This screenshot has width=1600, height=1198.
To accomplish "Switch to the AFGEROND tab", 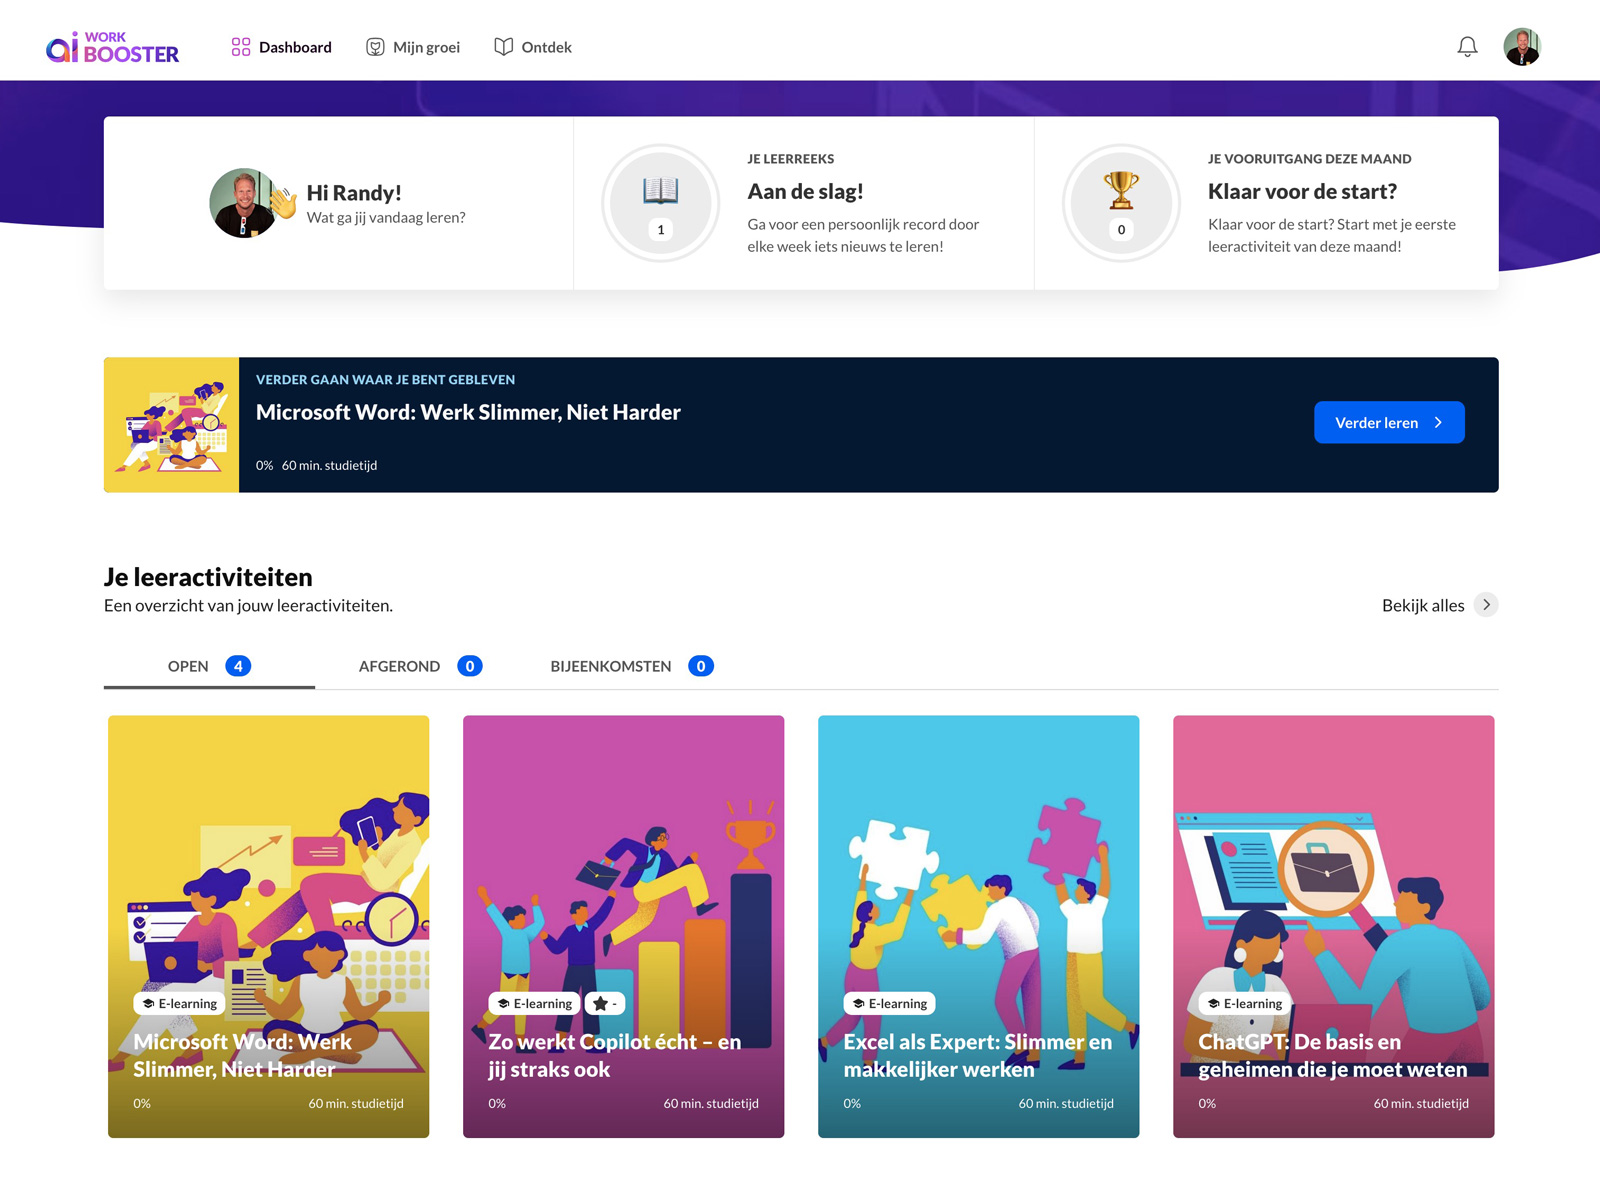I will (420, 666).
